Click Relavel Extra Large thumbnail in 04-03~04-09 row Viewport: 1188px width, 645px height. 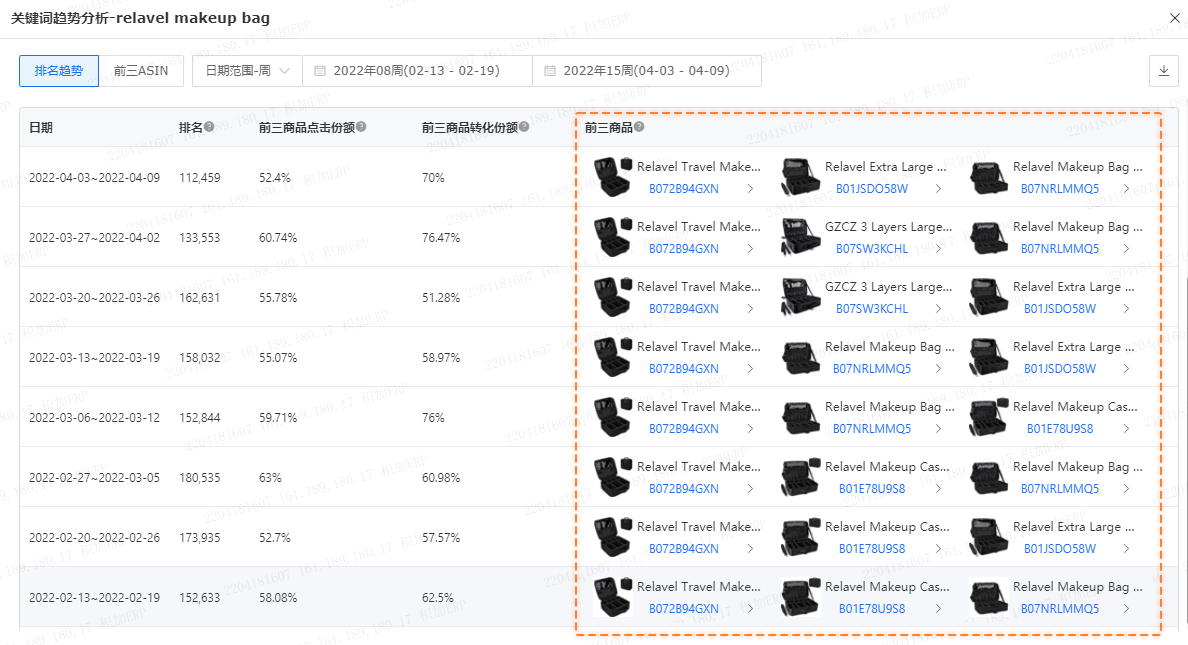tap(800, 177)
